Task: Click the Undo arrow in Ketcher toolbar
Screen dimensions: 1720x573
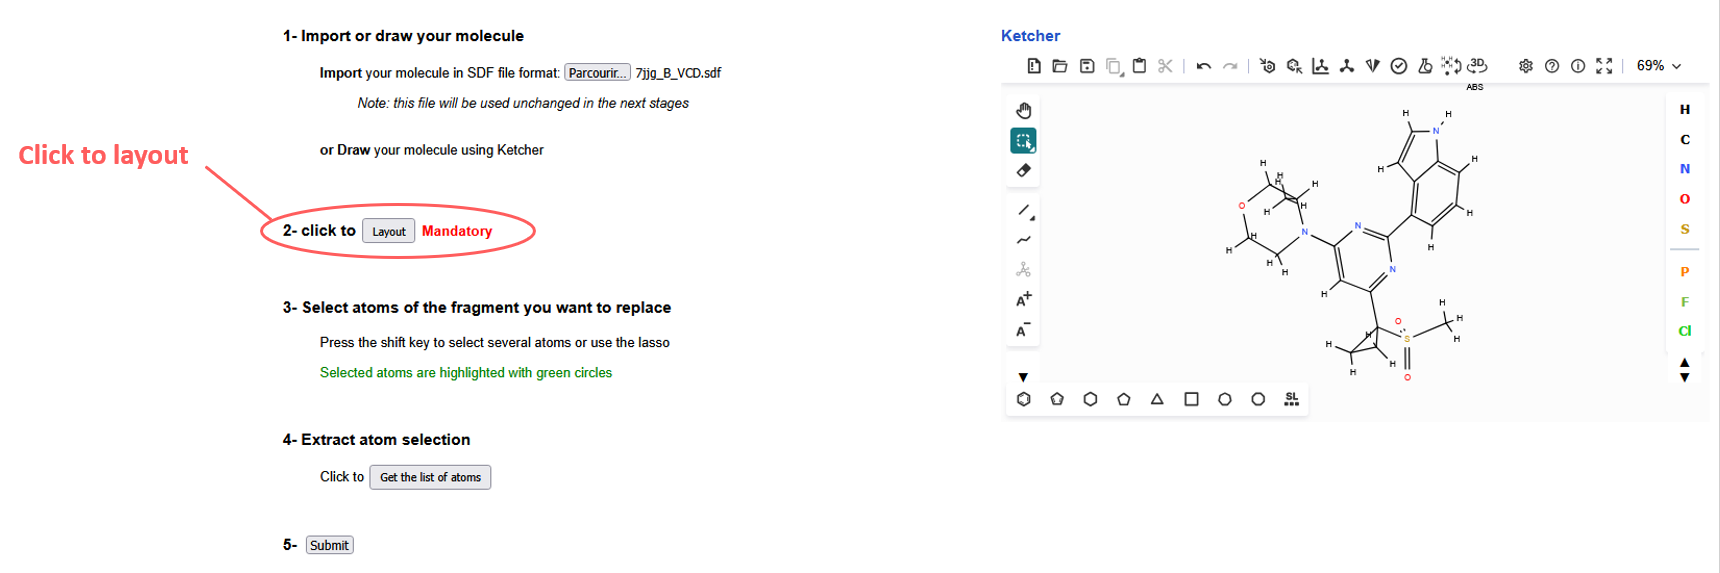Action: point(1203,66)
